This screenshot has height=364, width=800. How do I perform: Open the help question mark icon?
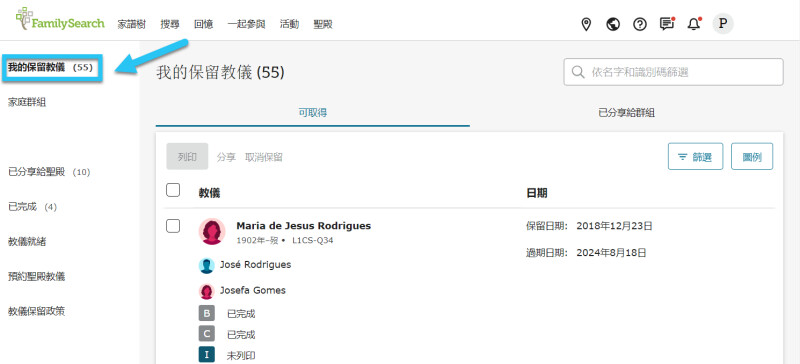(x=640, y=24)
